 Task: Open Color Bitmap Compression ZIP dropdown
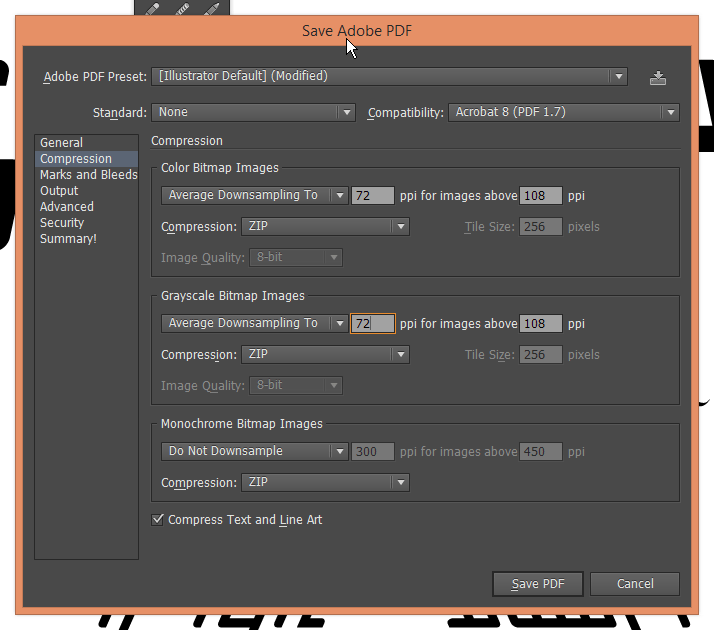tap(325, 226)
